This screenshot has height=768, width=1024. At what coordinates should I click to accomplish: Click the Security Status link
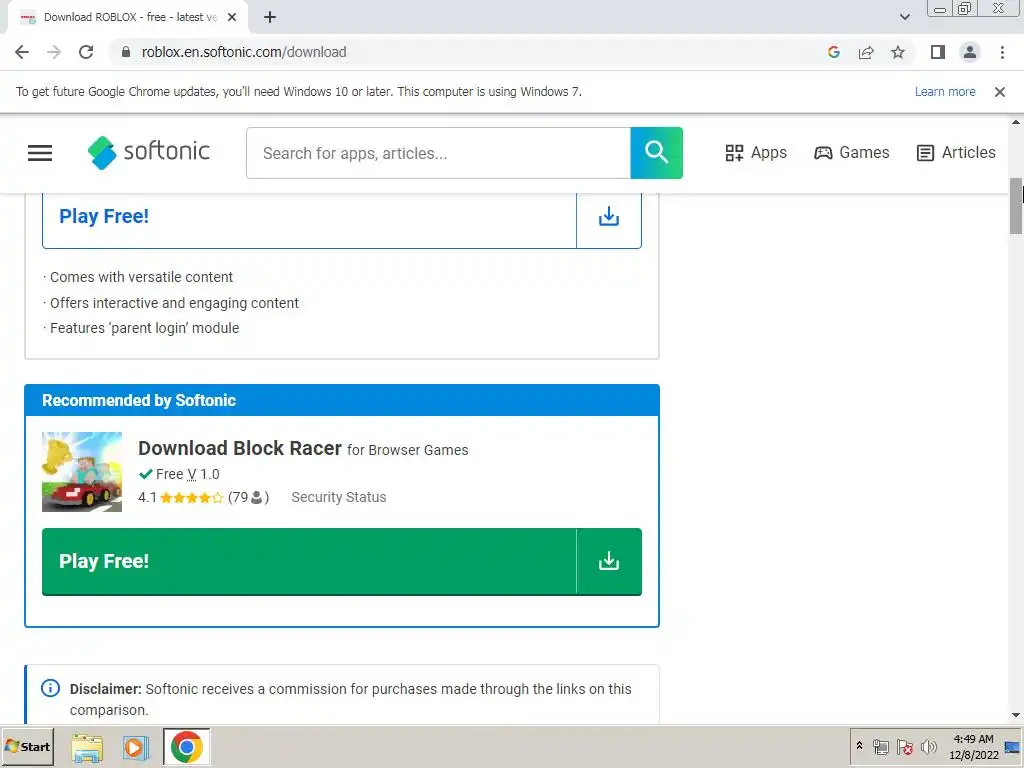[338, 497]
